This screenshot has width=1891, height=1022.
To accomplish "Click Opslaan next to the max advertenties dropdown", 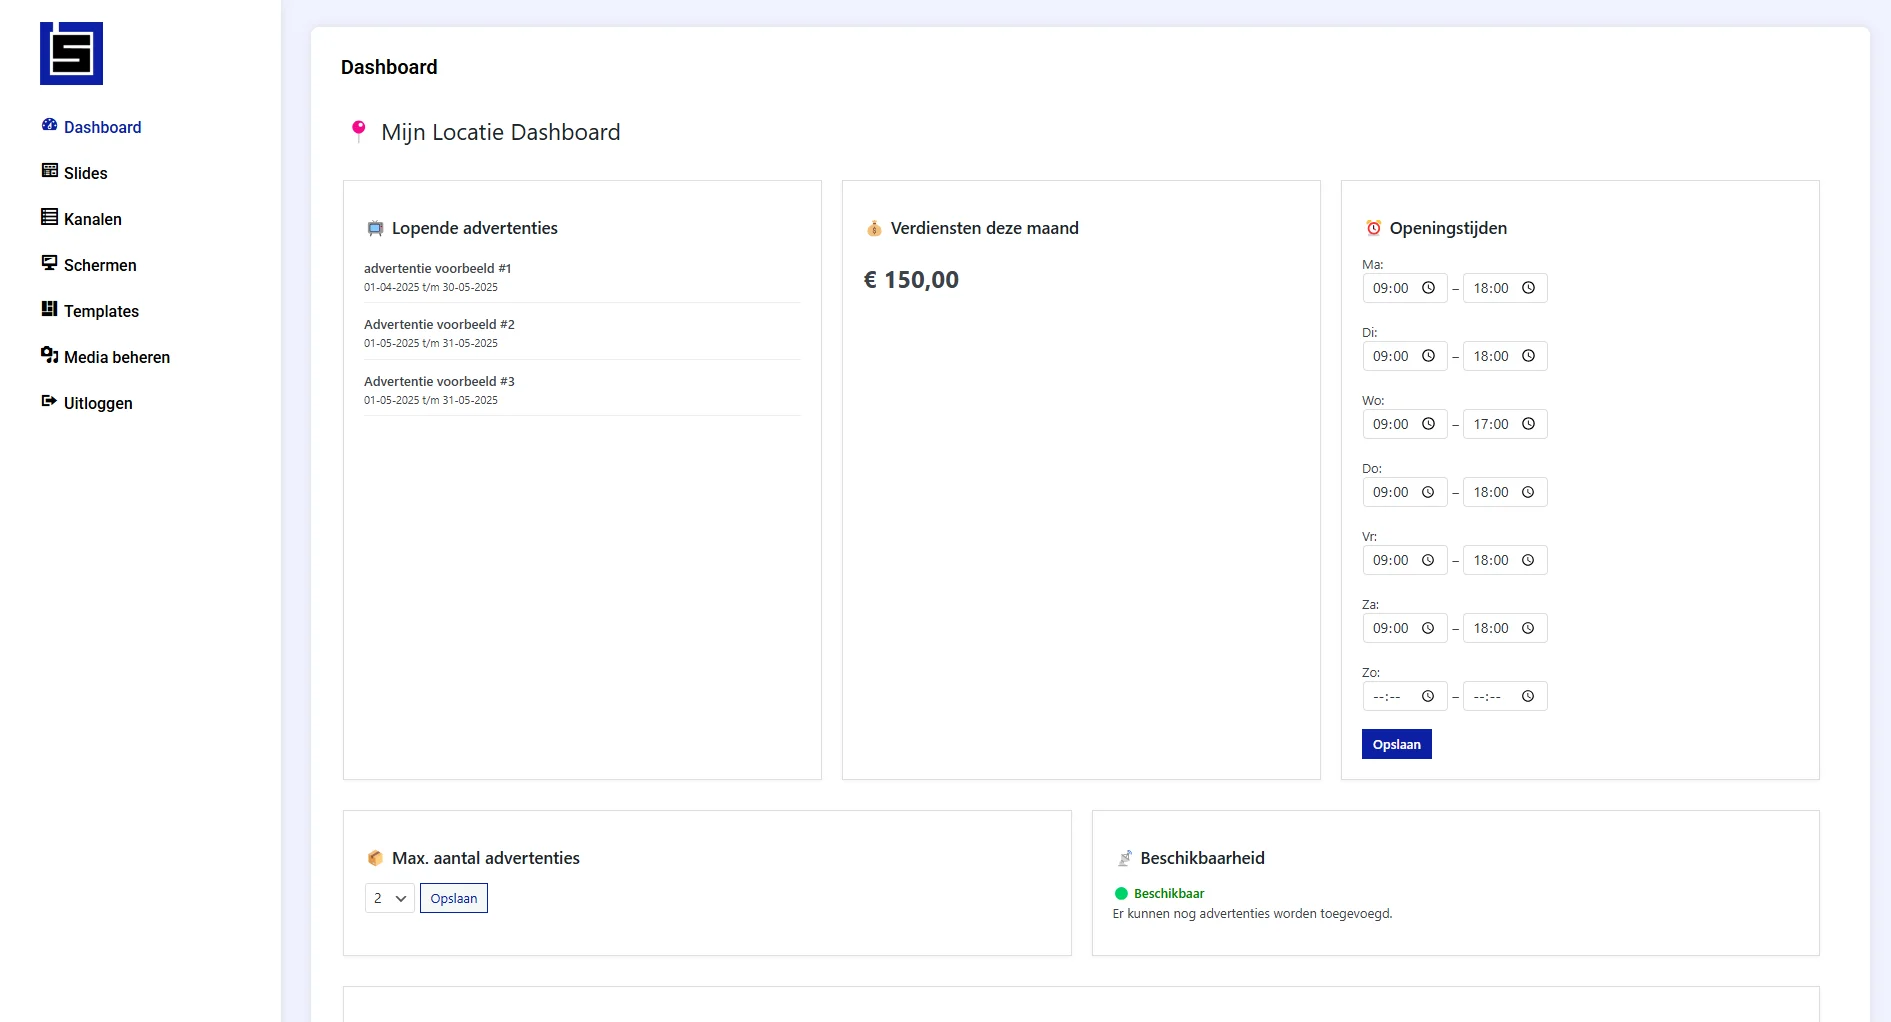I will tap(453, 898).
